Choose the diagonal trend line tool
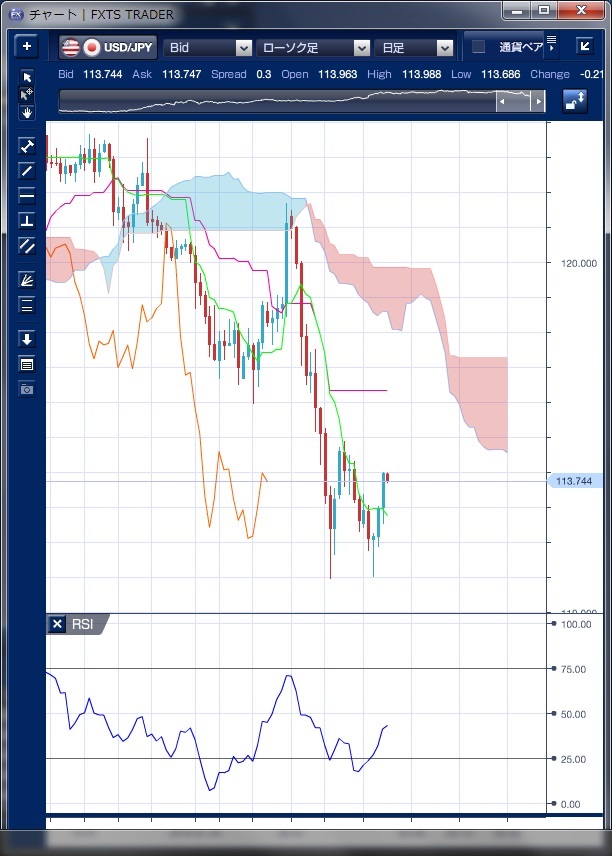612x856 pixels. click(27, 170)
